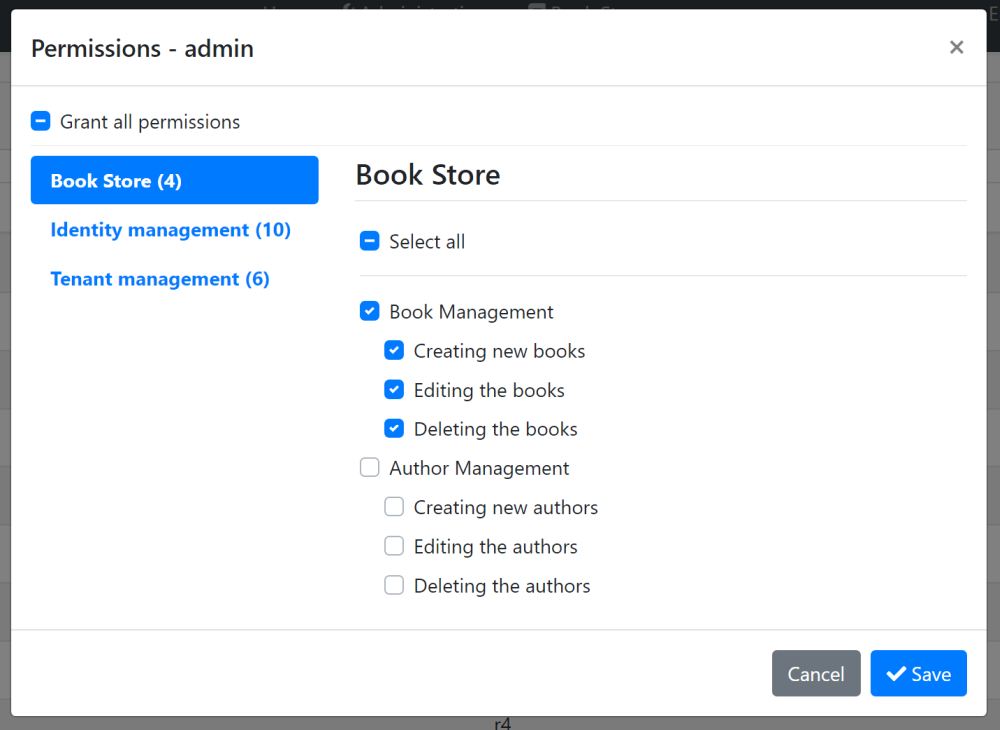Check the Creating new authors permission

pyautogui.click(x=394, y=506)
